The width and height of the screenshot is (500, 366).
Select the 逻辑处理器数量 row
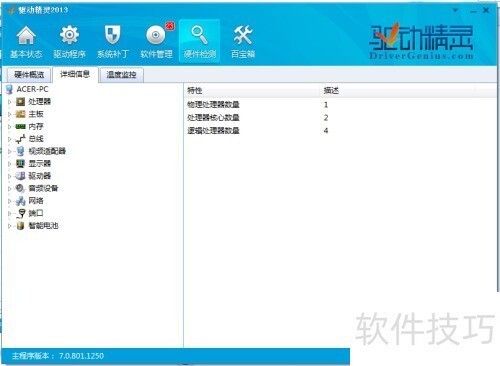tap(340, 131)
